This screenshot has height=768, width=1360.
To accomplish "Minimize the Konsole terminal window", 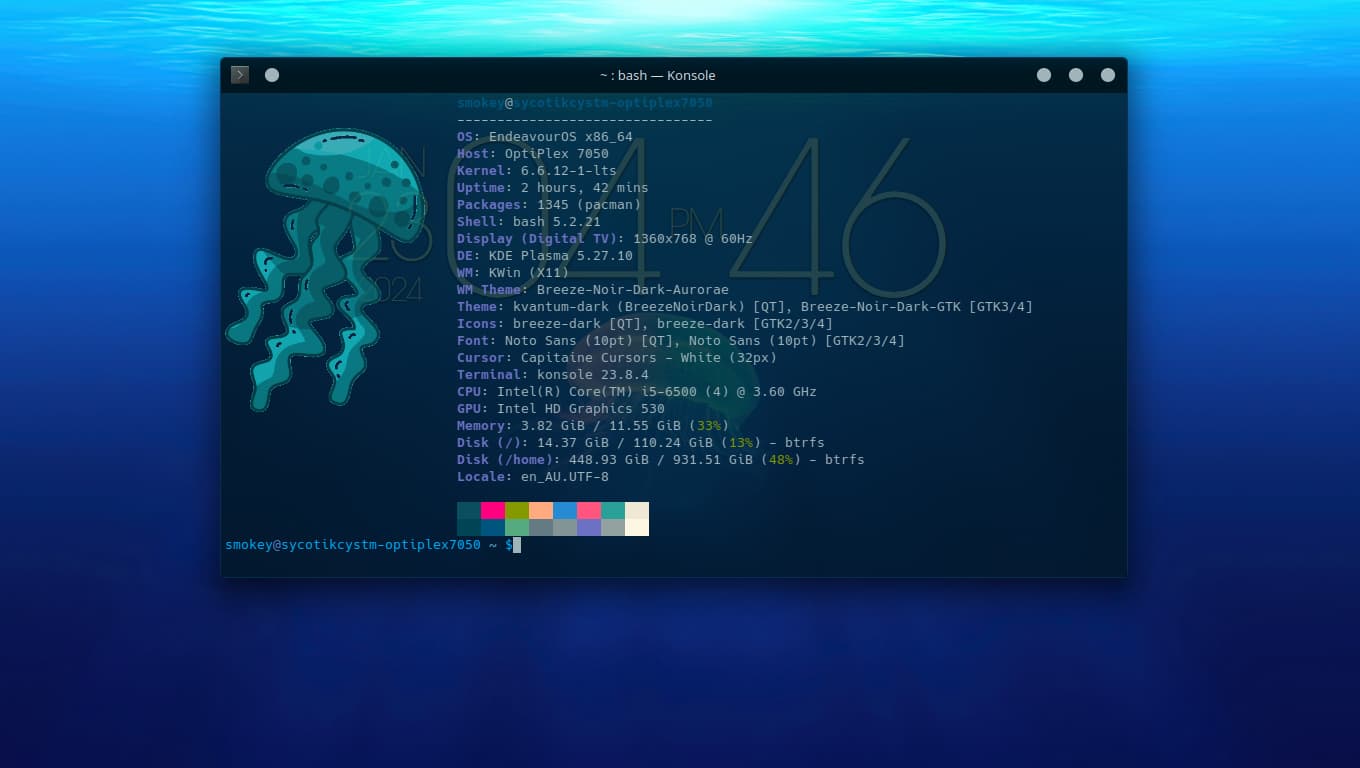I will pos(1044,75).
